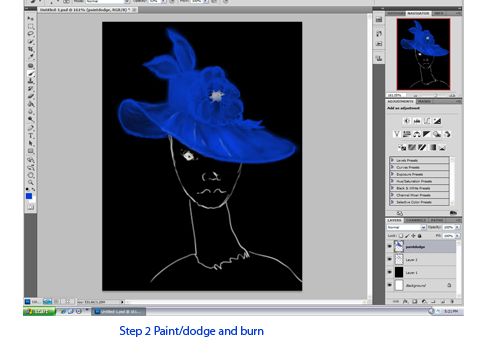504x360 pixels.
Task: Click the blue foreground color swatch
Action: pyautogui.click(x=29, y=196)
